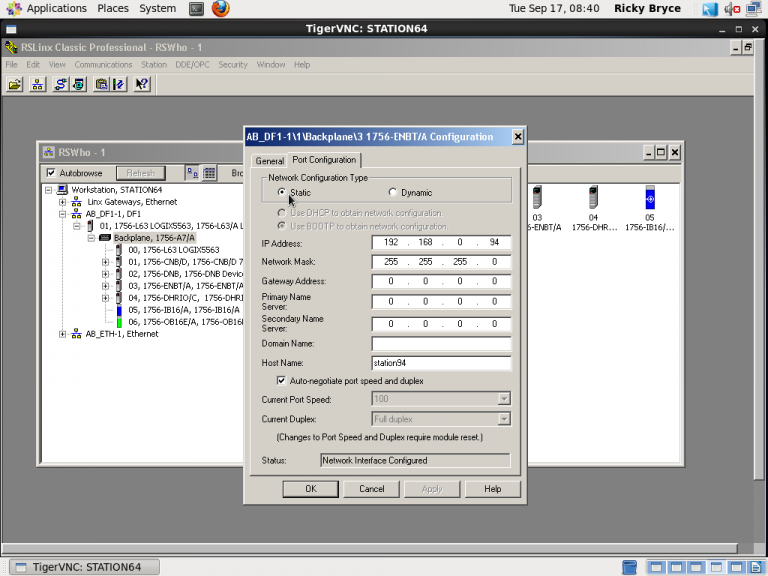Viewport: 768px width, 576px height.
Task: Open the Security menu
Action: click(233, 65)
